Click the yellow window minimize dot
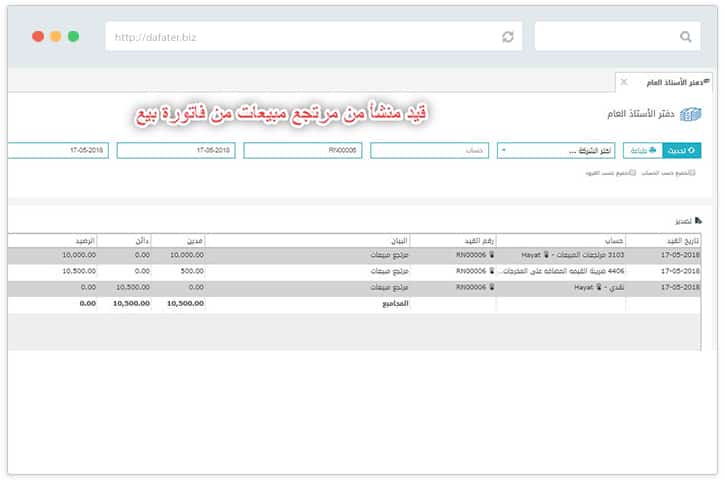725x485 pixels. tap(56, 36)
